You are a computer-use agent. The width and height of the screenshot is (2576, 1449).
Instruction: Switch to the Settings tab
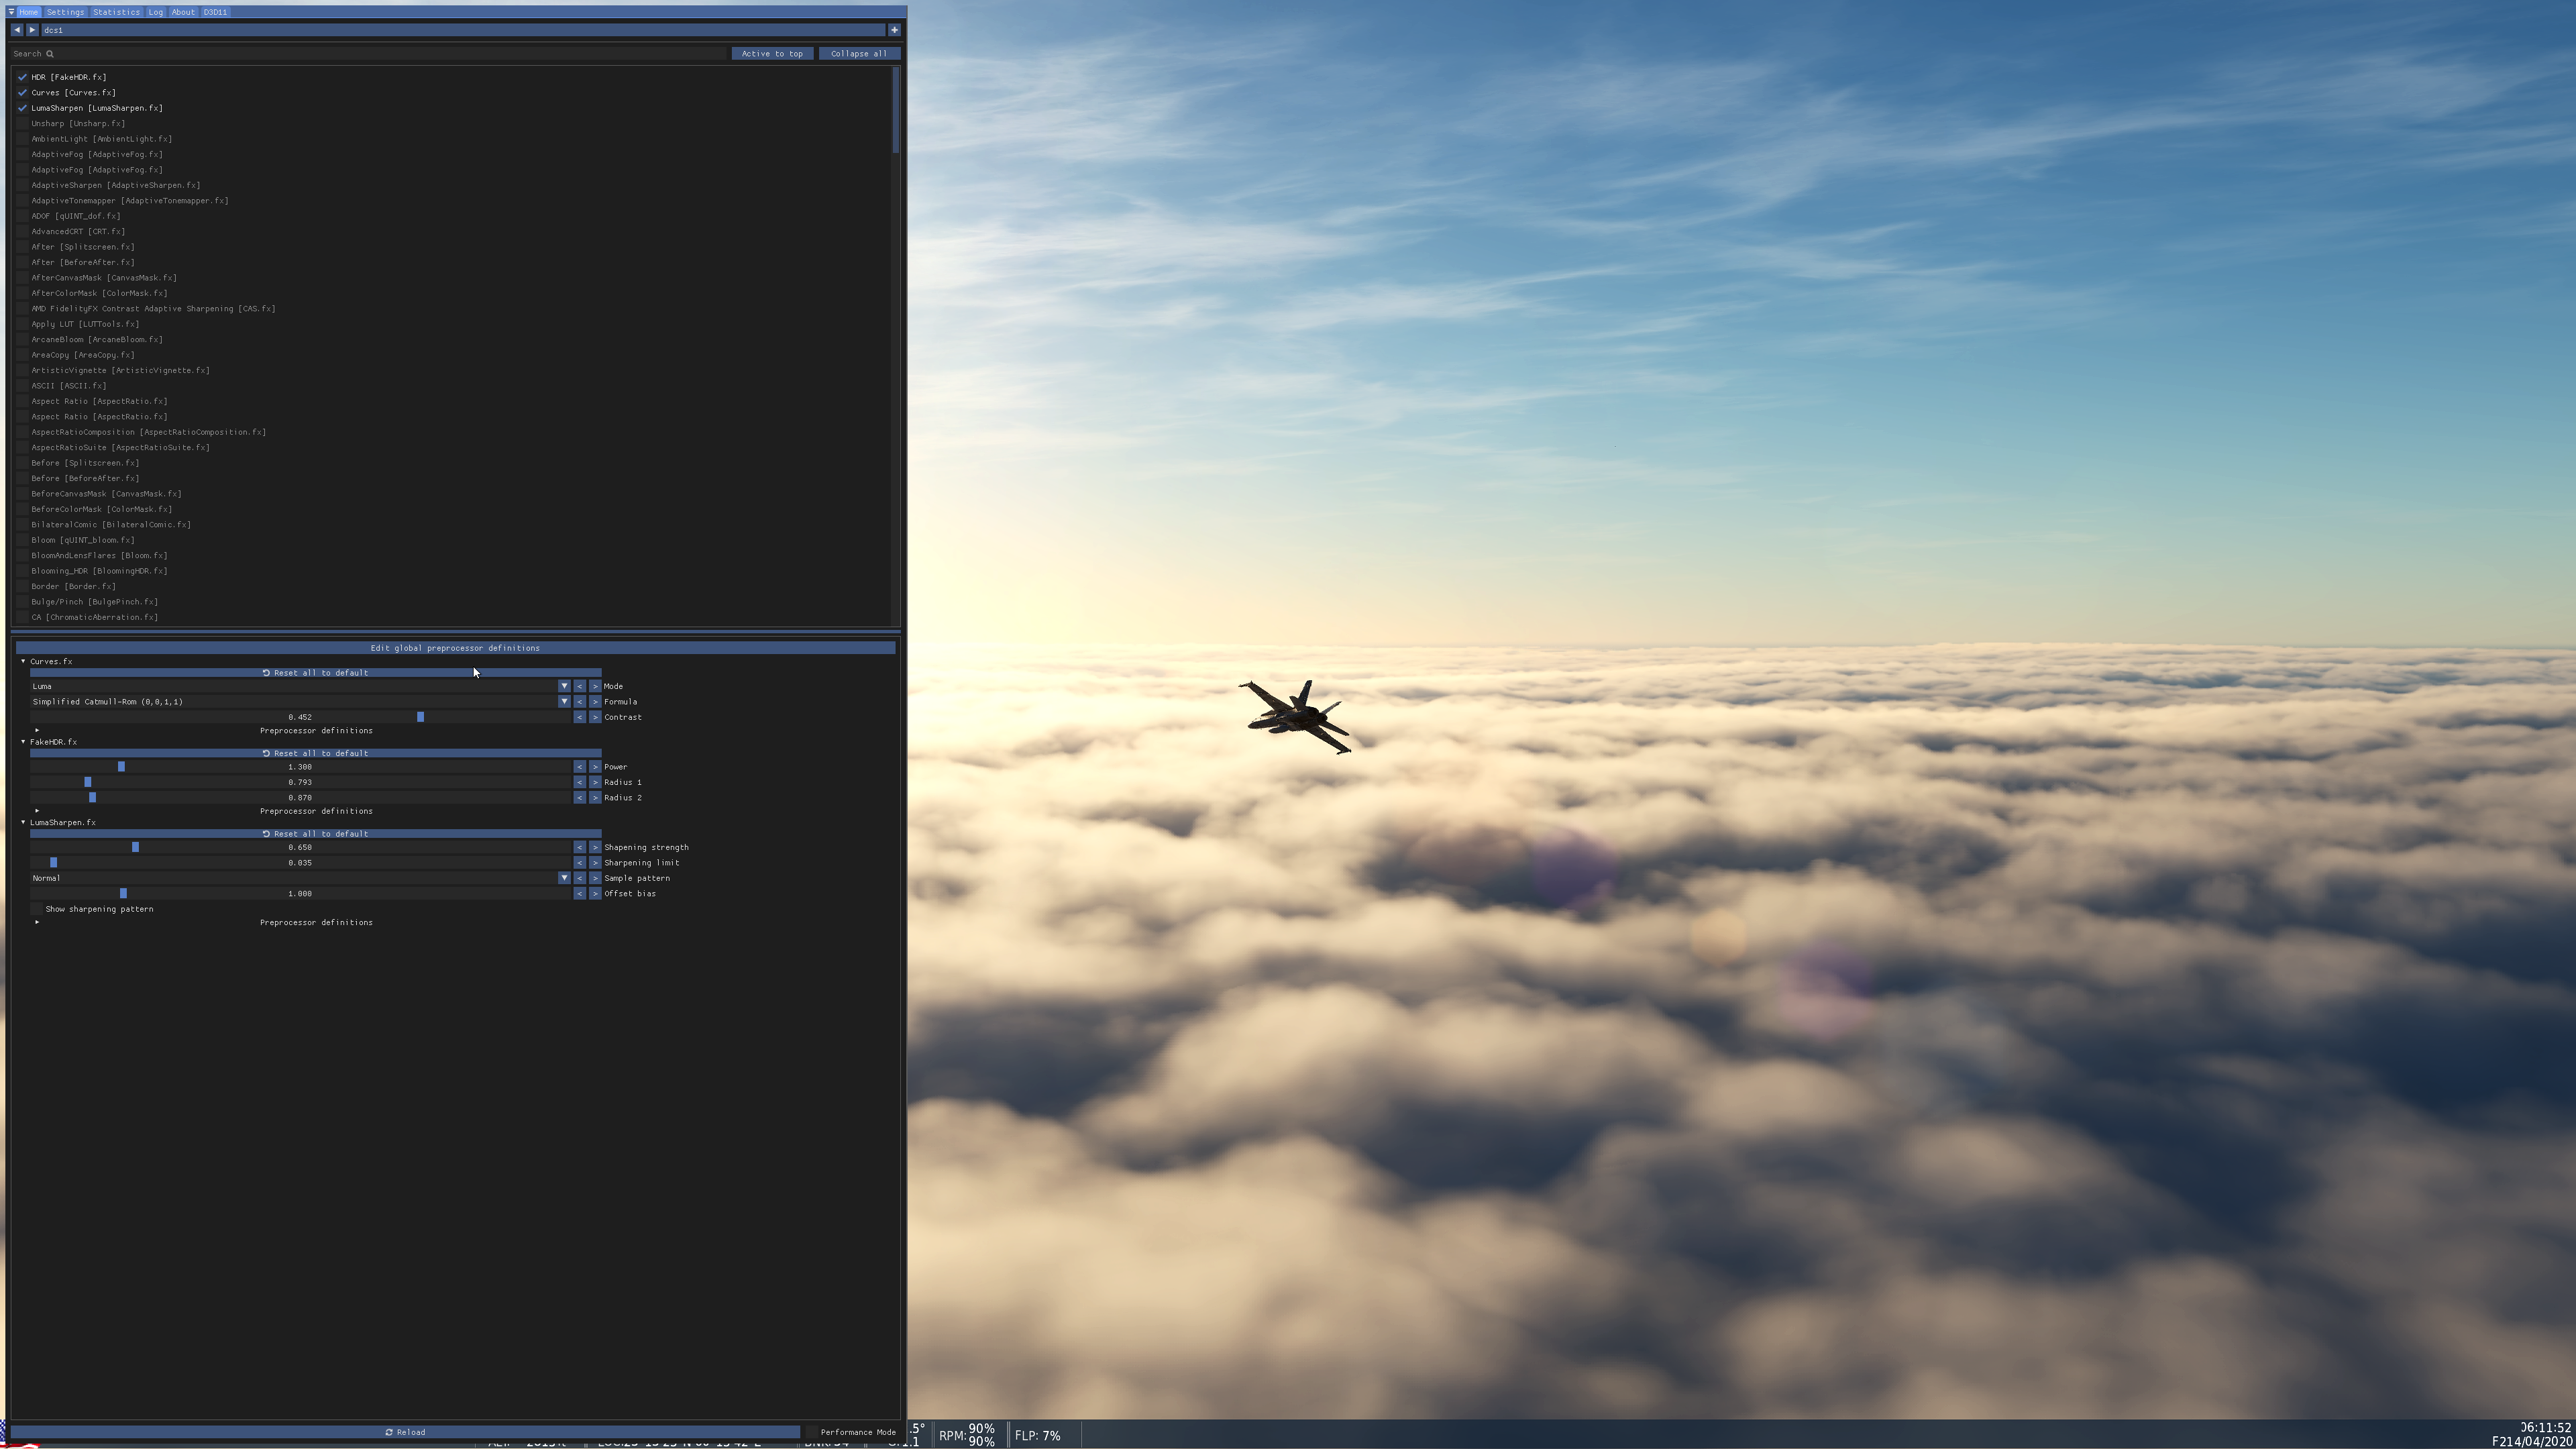[65, 12]
